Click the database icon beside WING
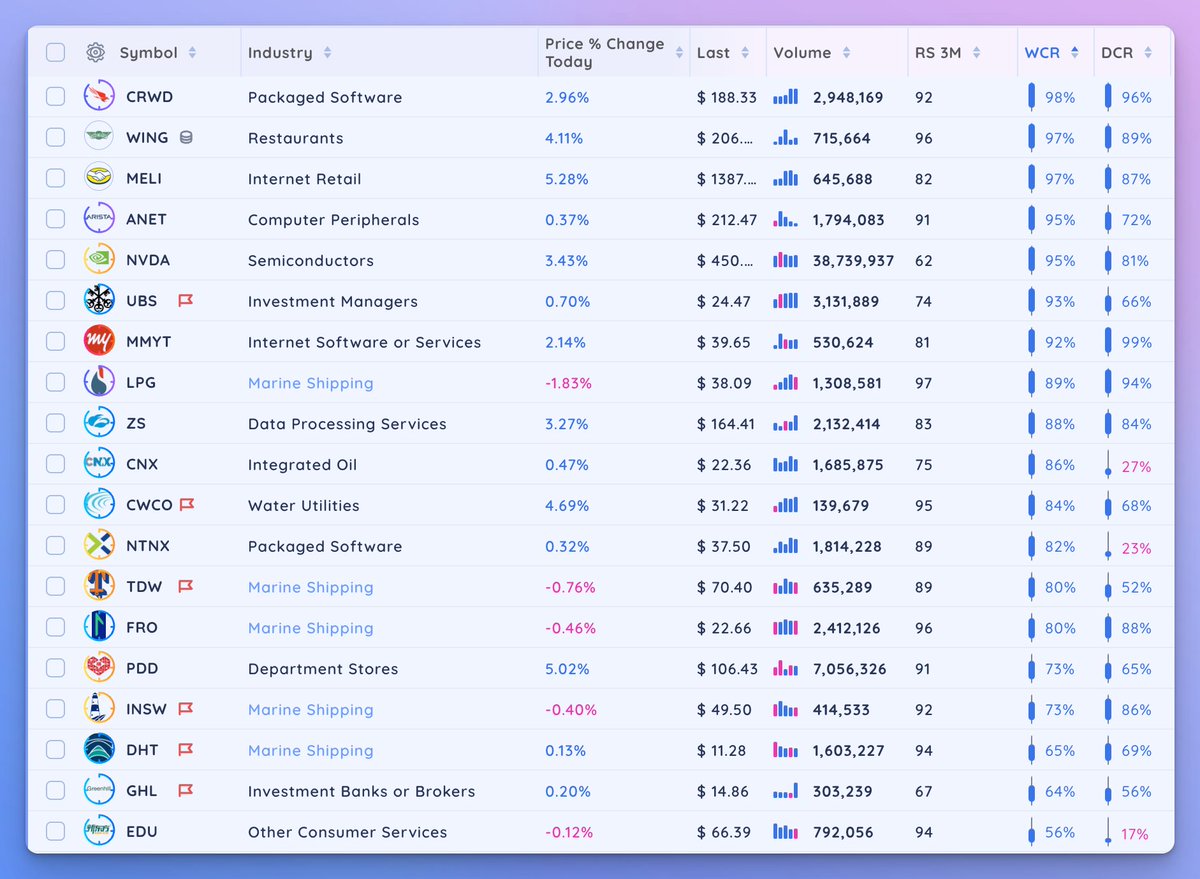This screenshot has width=1200, height=879. click(x=186, y=138)
